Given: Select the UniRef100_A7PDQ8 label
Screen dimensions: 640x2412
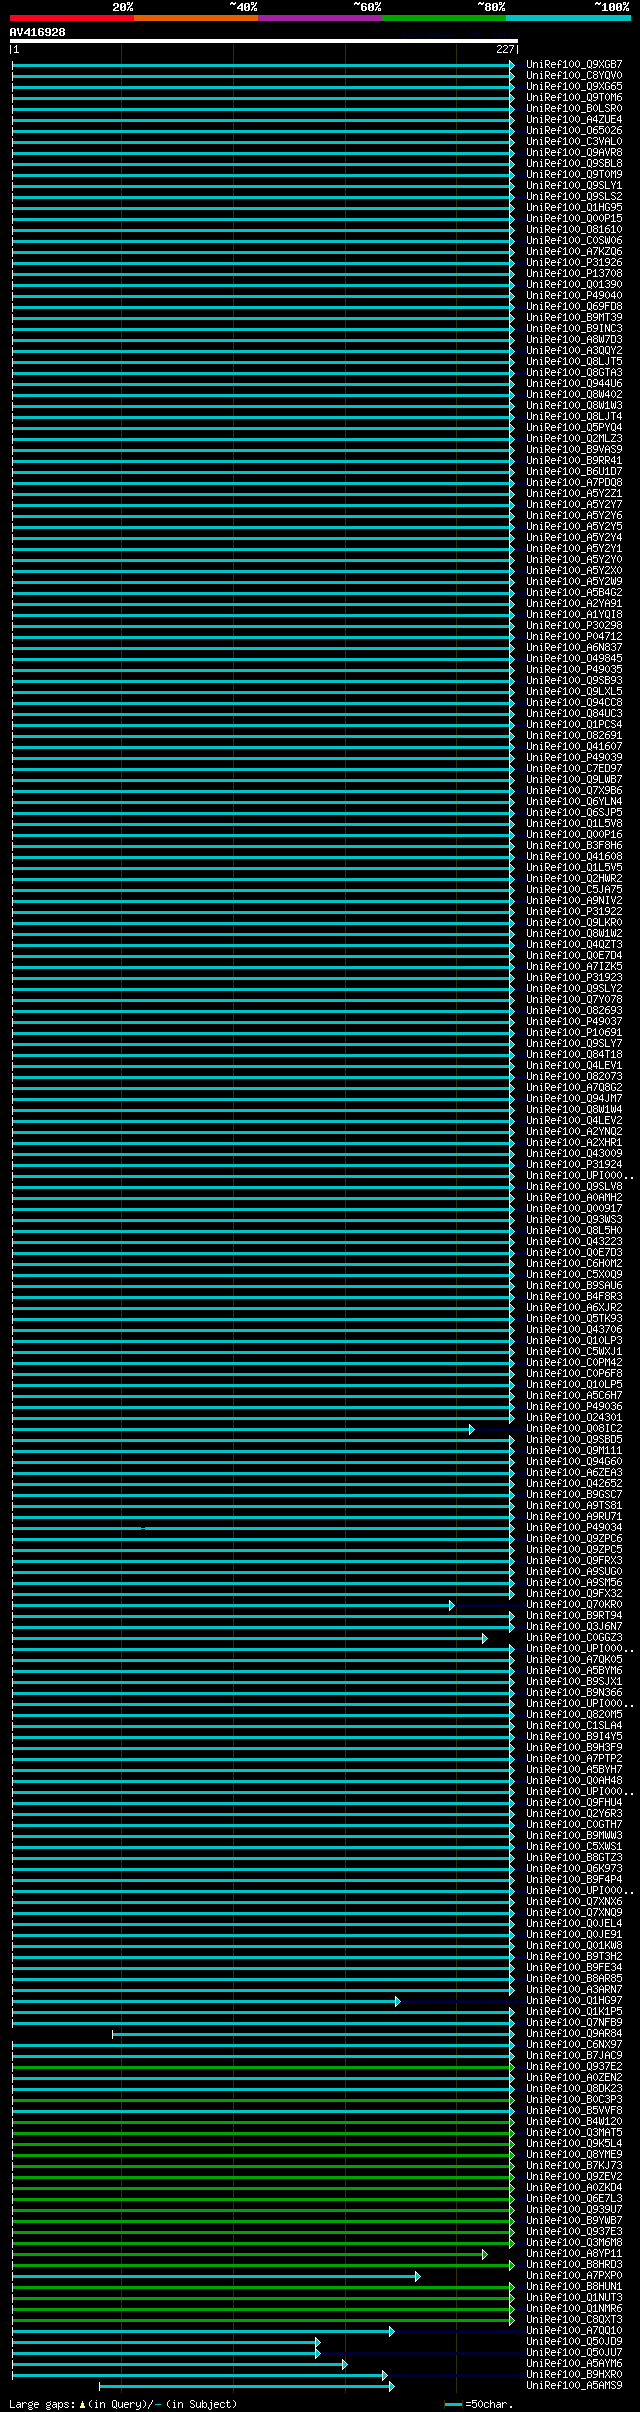Looking at the screenshot, I should point(574,483).
